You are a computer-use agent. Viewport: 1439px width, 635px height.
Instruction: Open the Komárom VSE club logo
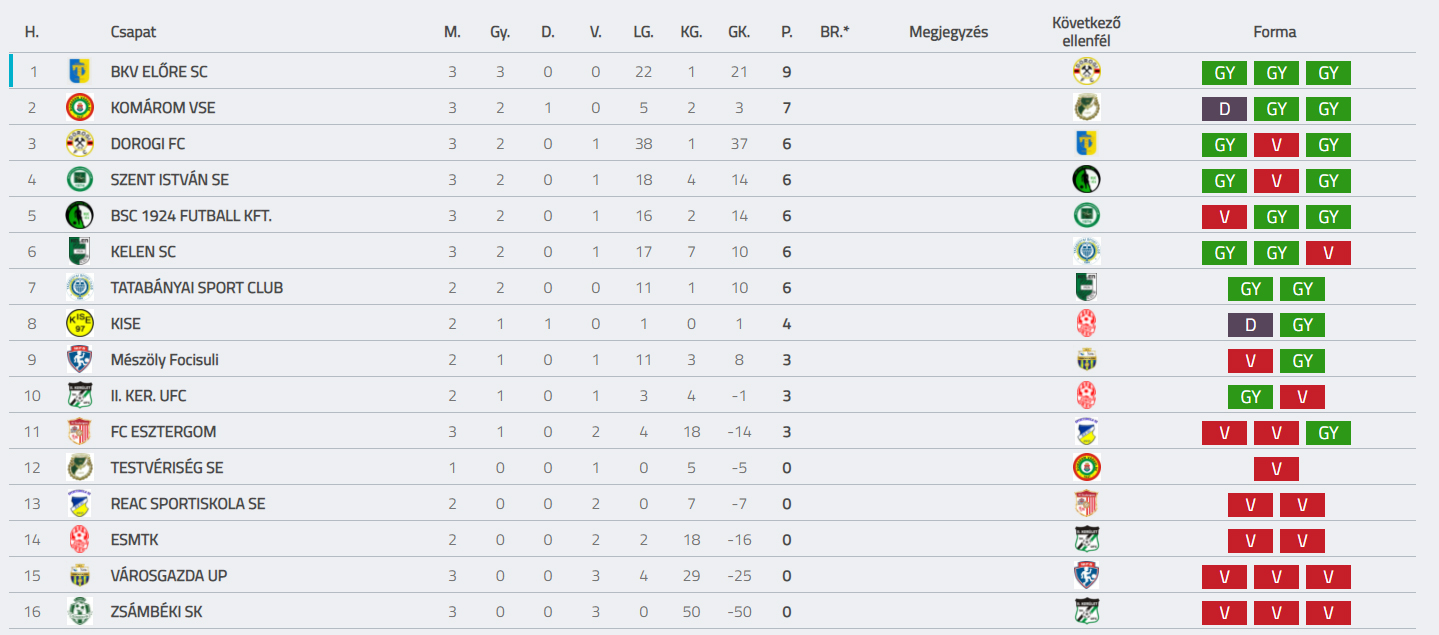(x=79, y=108)
